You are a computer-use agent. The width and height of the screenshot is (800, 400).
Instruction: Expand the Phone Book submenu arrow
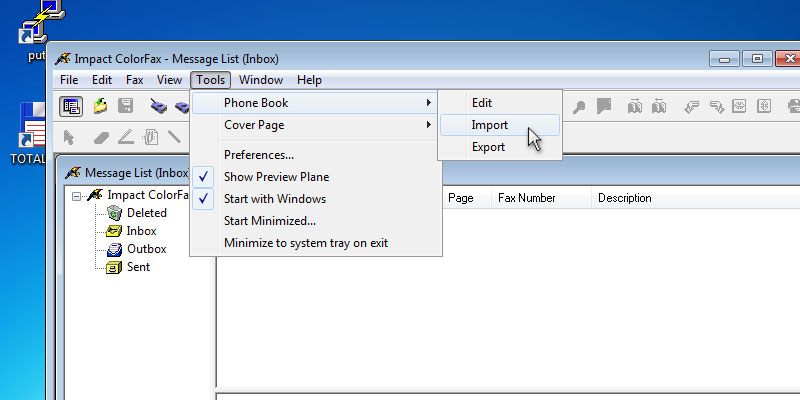pos(429,103)
